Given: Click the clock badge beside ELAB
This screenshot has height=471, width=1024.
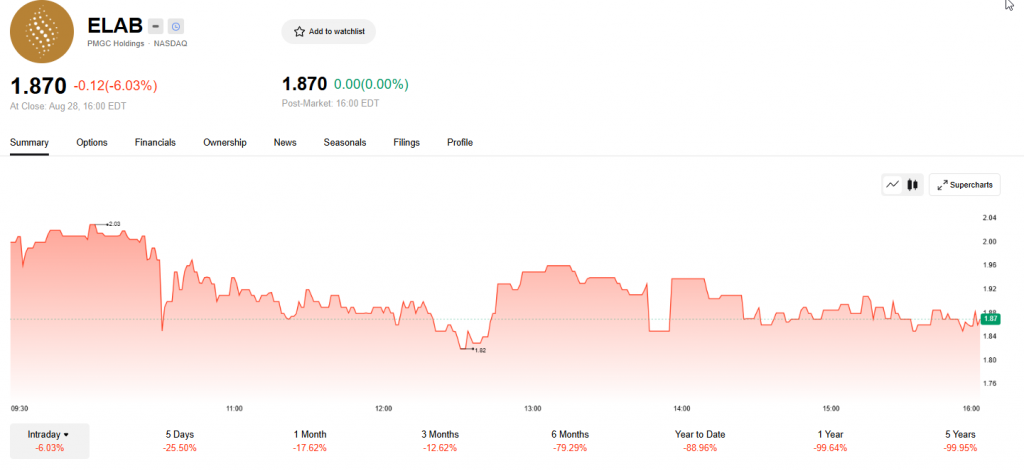Looking at the screenshot, I should [x=176, y=26].
